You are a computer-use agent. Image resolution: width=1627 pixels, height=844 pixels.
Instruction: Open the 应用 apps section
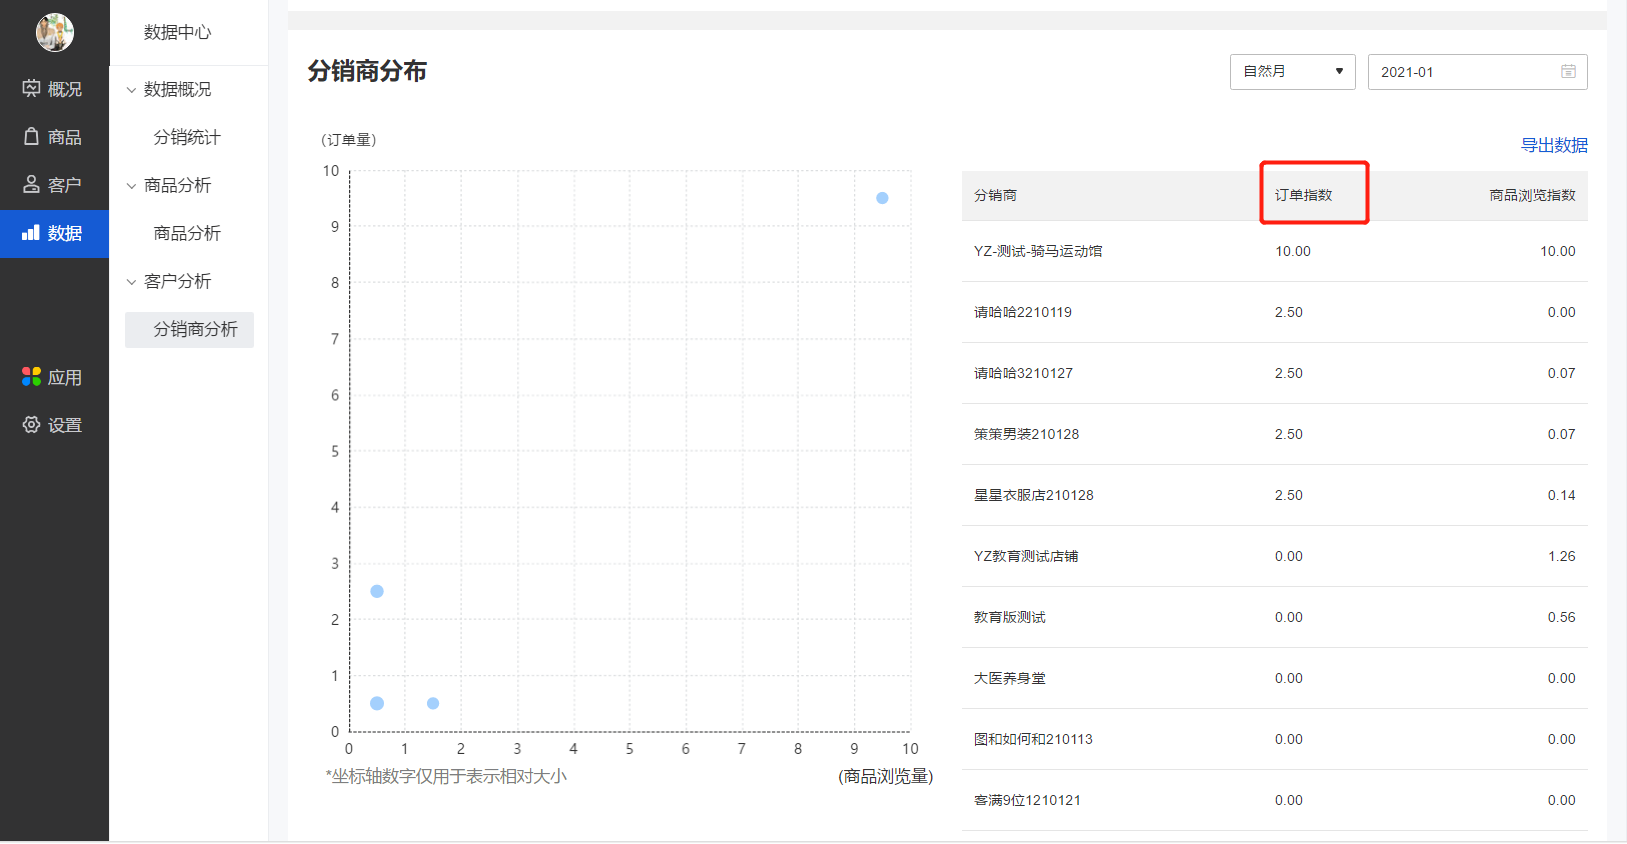(54, 377)
